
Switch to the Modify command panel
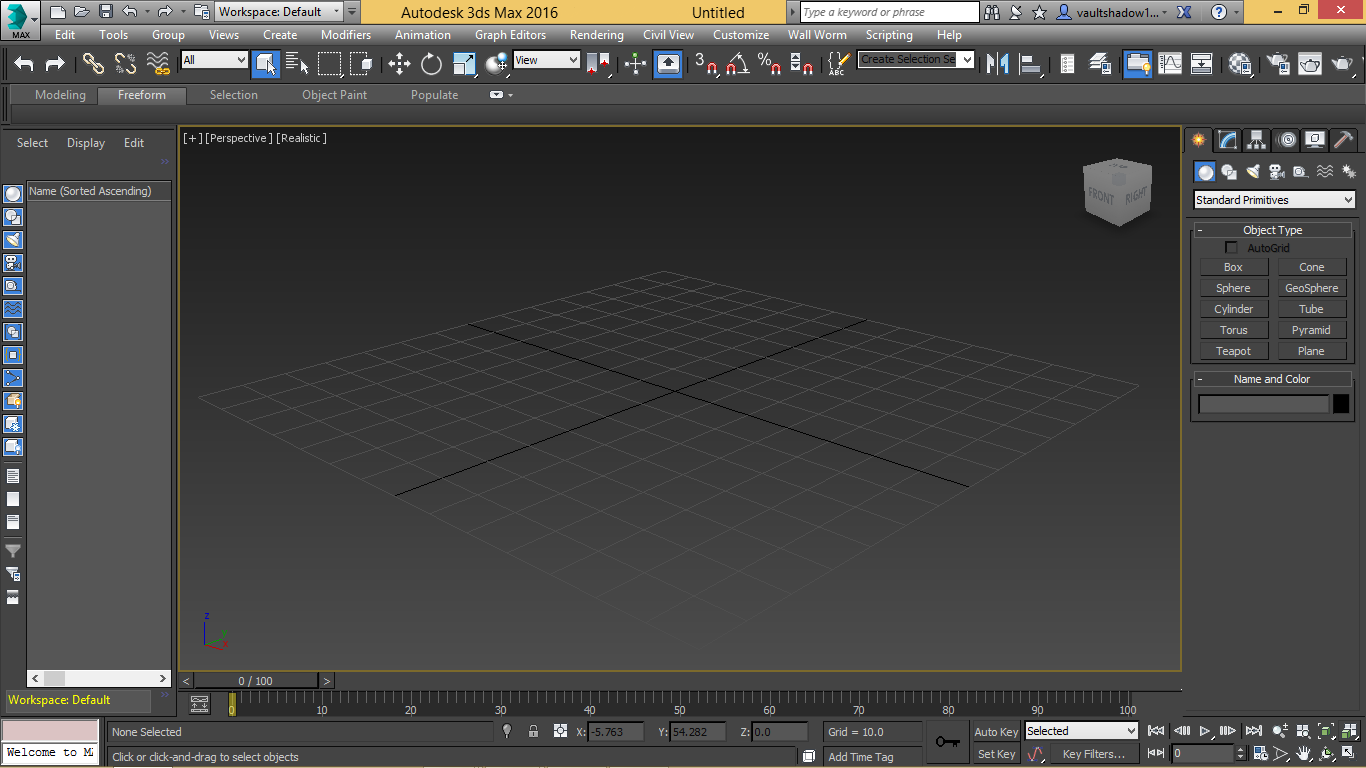1227,140
